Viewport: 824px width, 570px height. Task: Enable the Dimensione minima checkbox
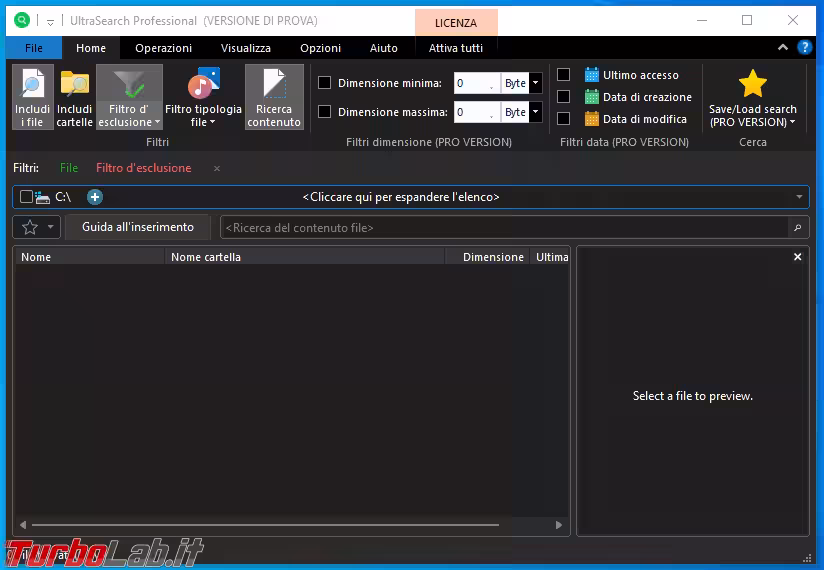coord(325,83)
